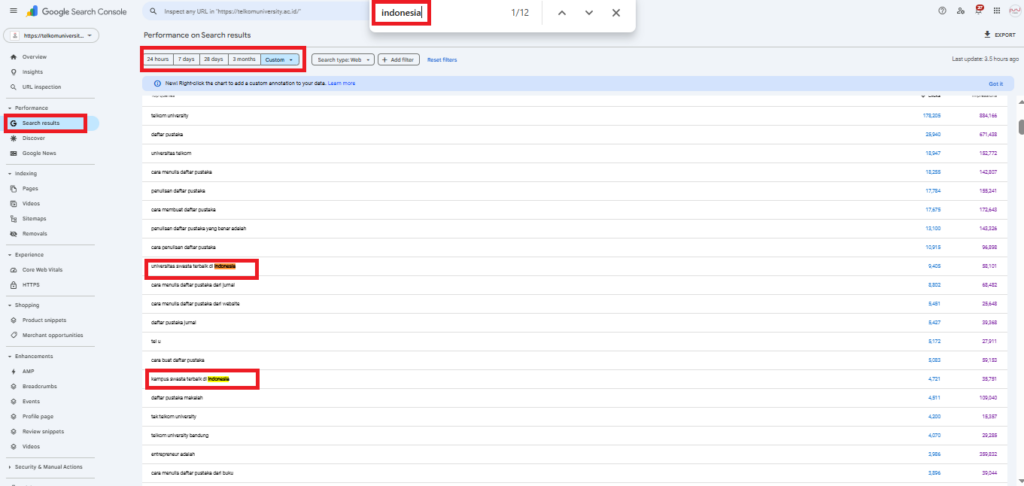Viewport: 1024px width, 486px height.
Task: Click 'telkom university bandung' query row
Action: tap(576, 436)
